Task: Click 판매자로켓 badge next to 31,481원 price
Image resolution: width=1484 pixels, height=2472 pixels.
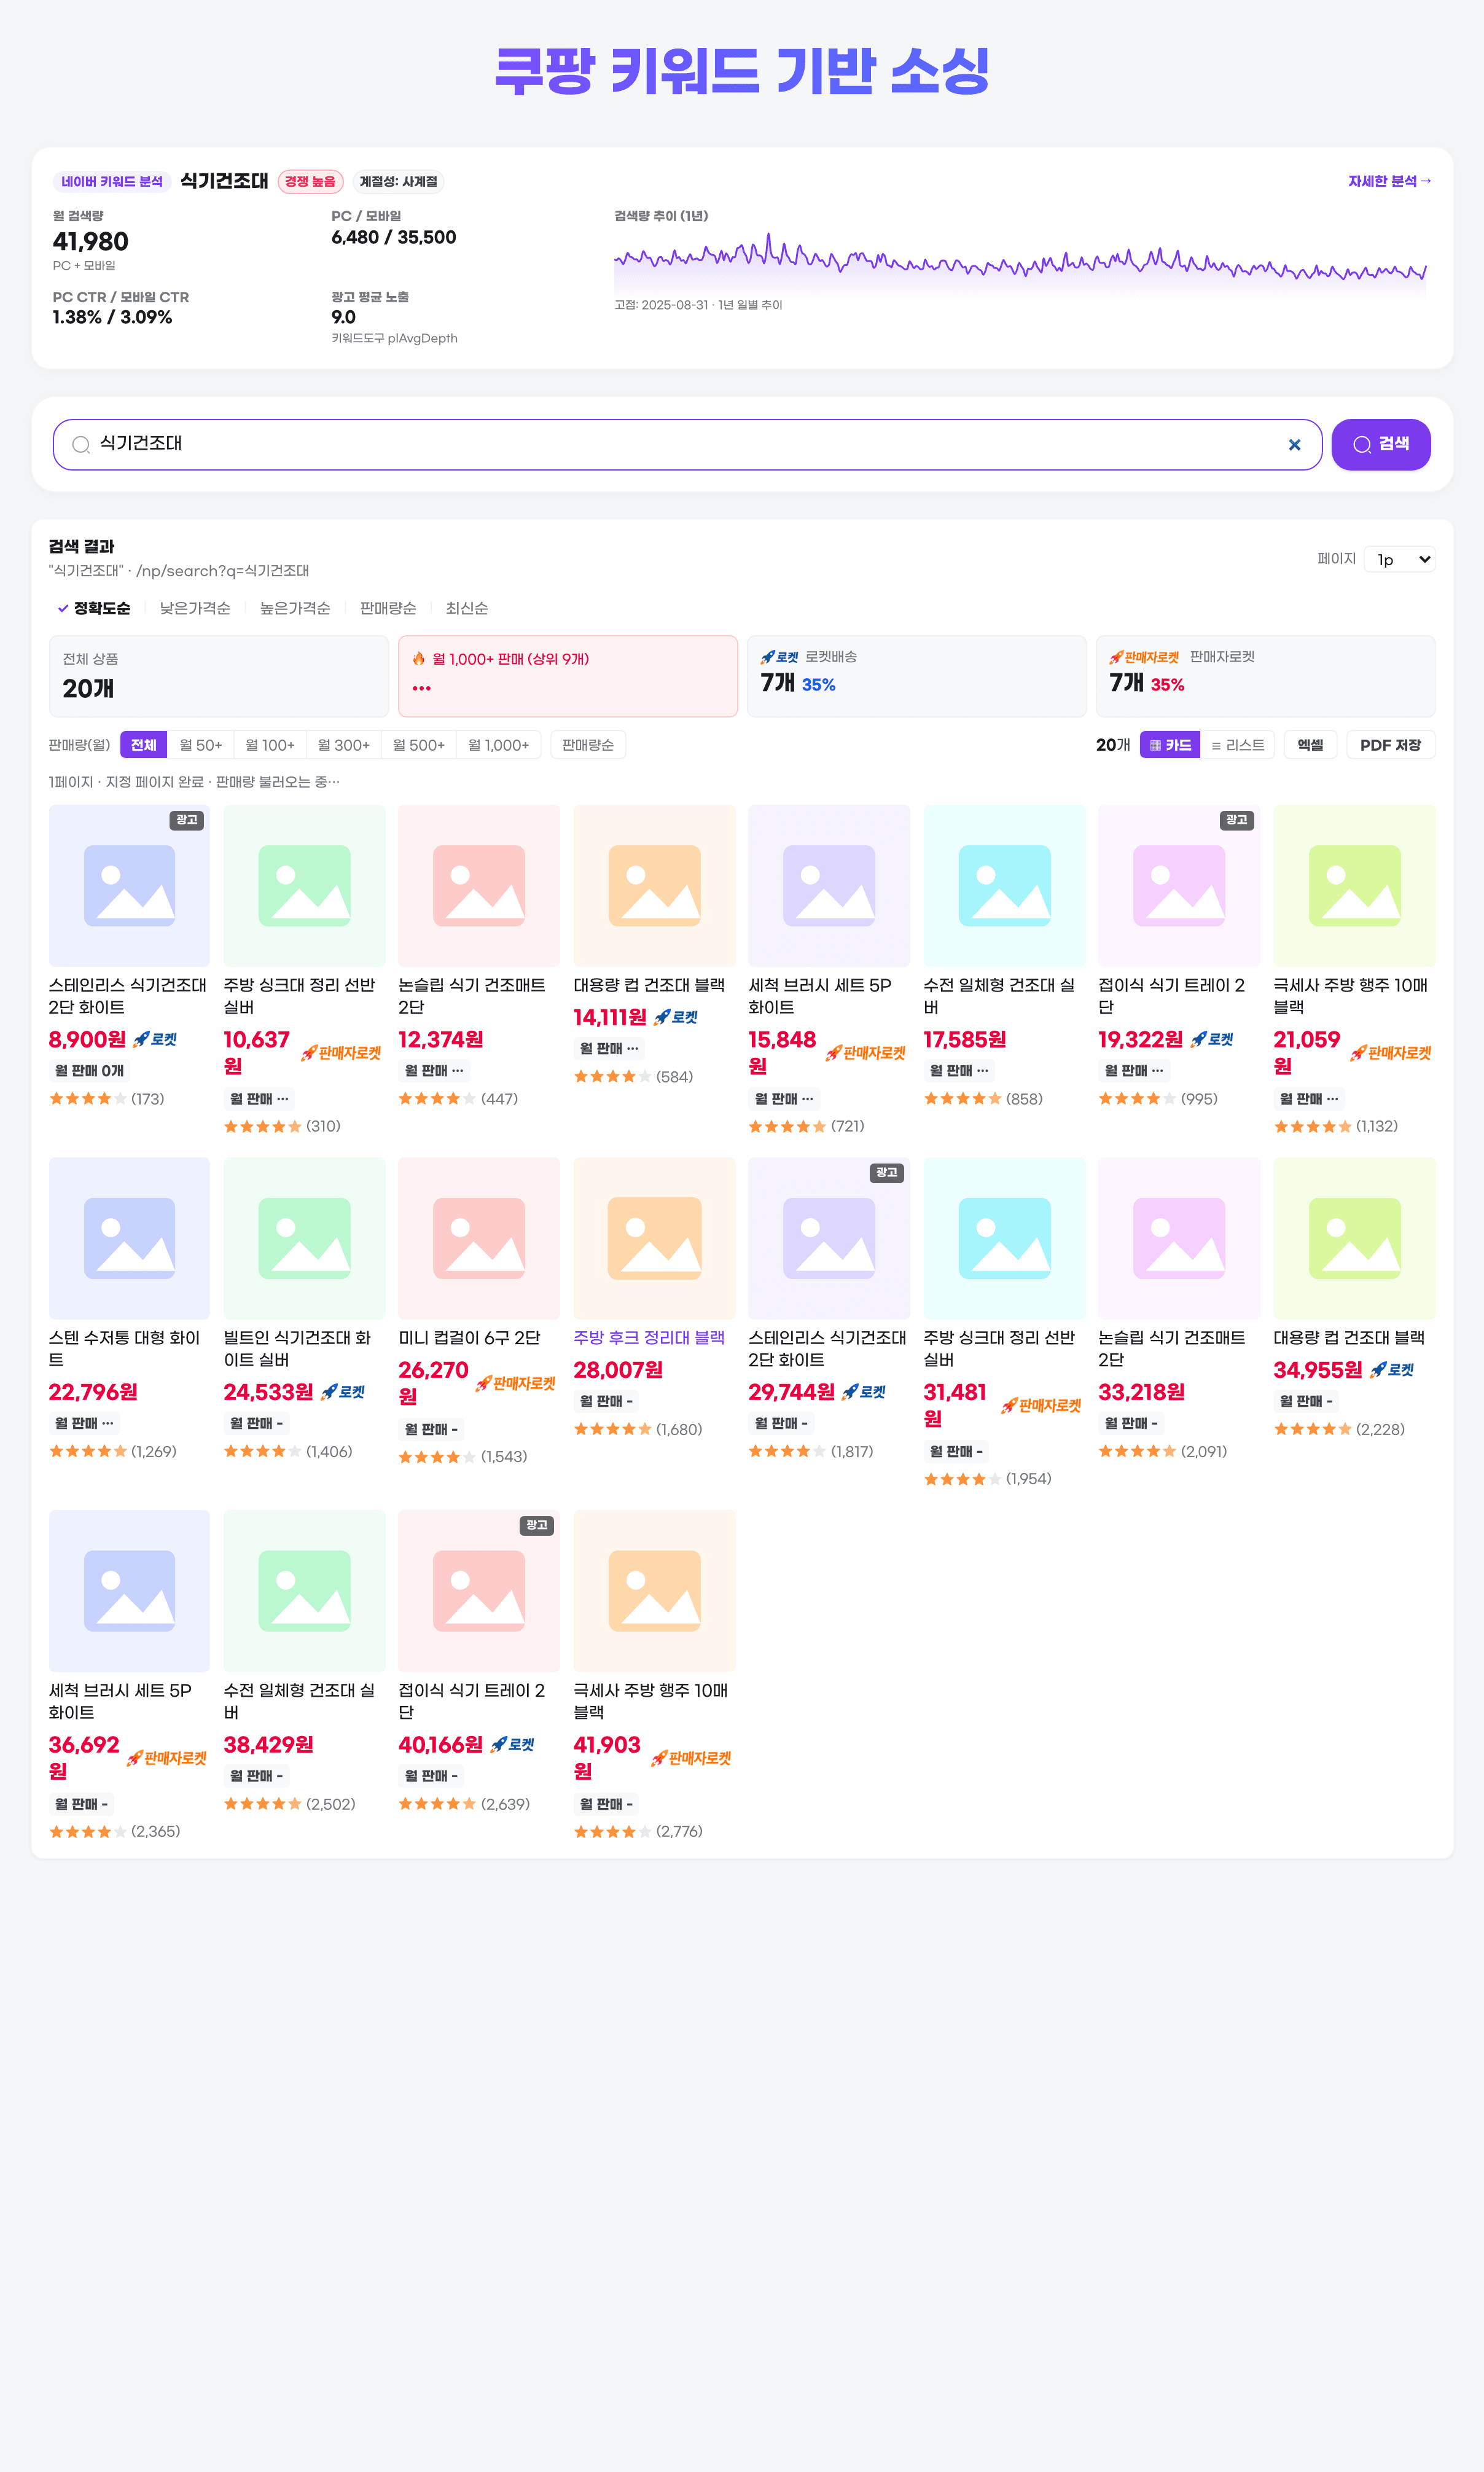Action: (1042, 1406)
